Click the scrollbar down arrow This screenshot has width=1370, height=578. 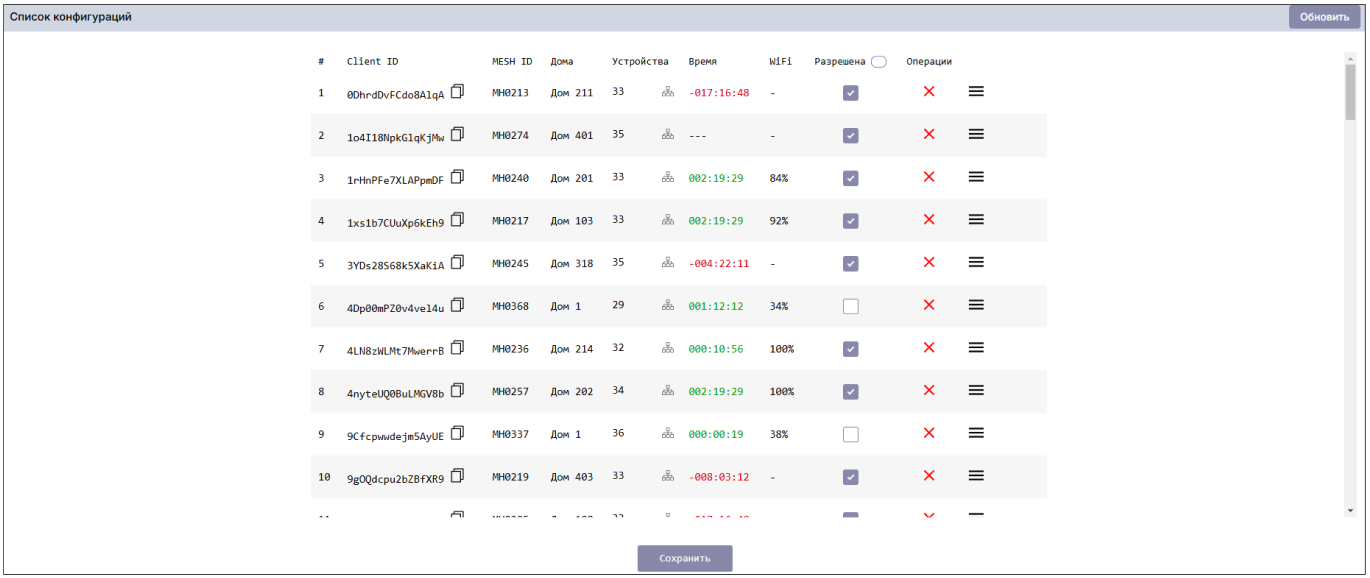click(1350, 510)
